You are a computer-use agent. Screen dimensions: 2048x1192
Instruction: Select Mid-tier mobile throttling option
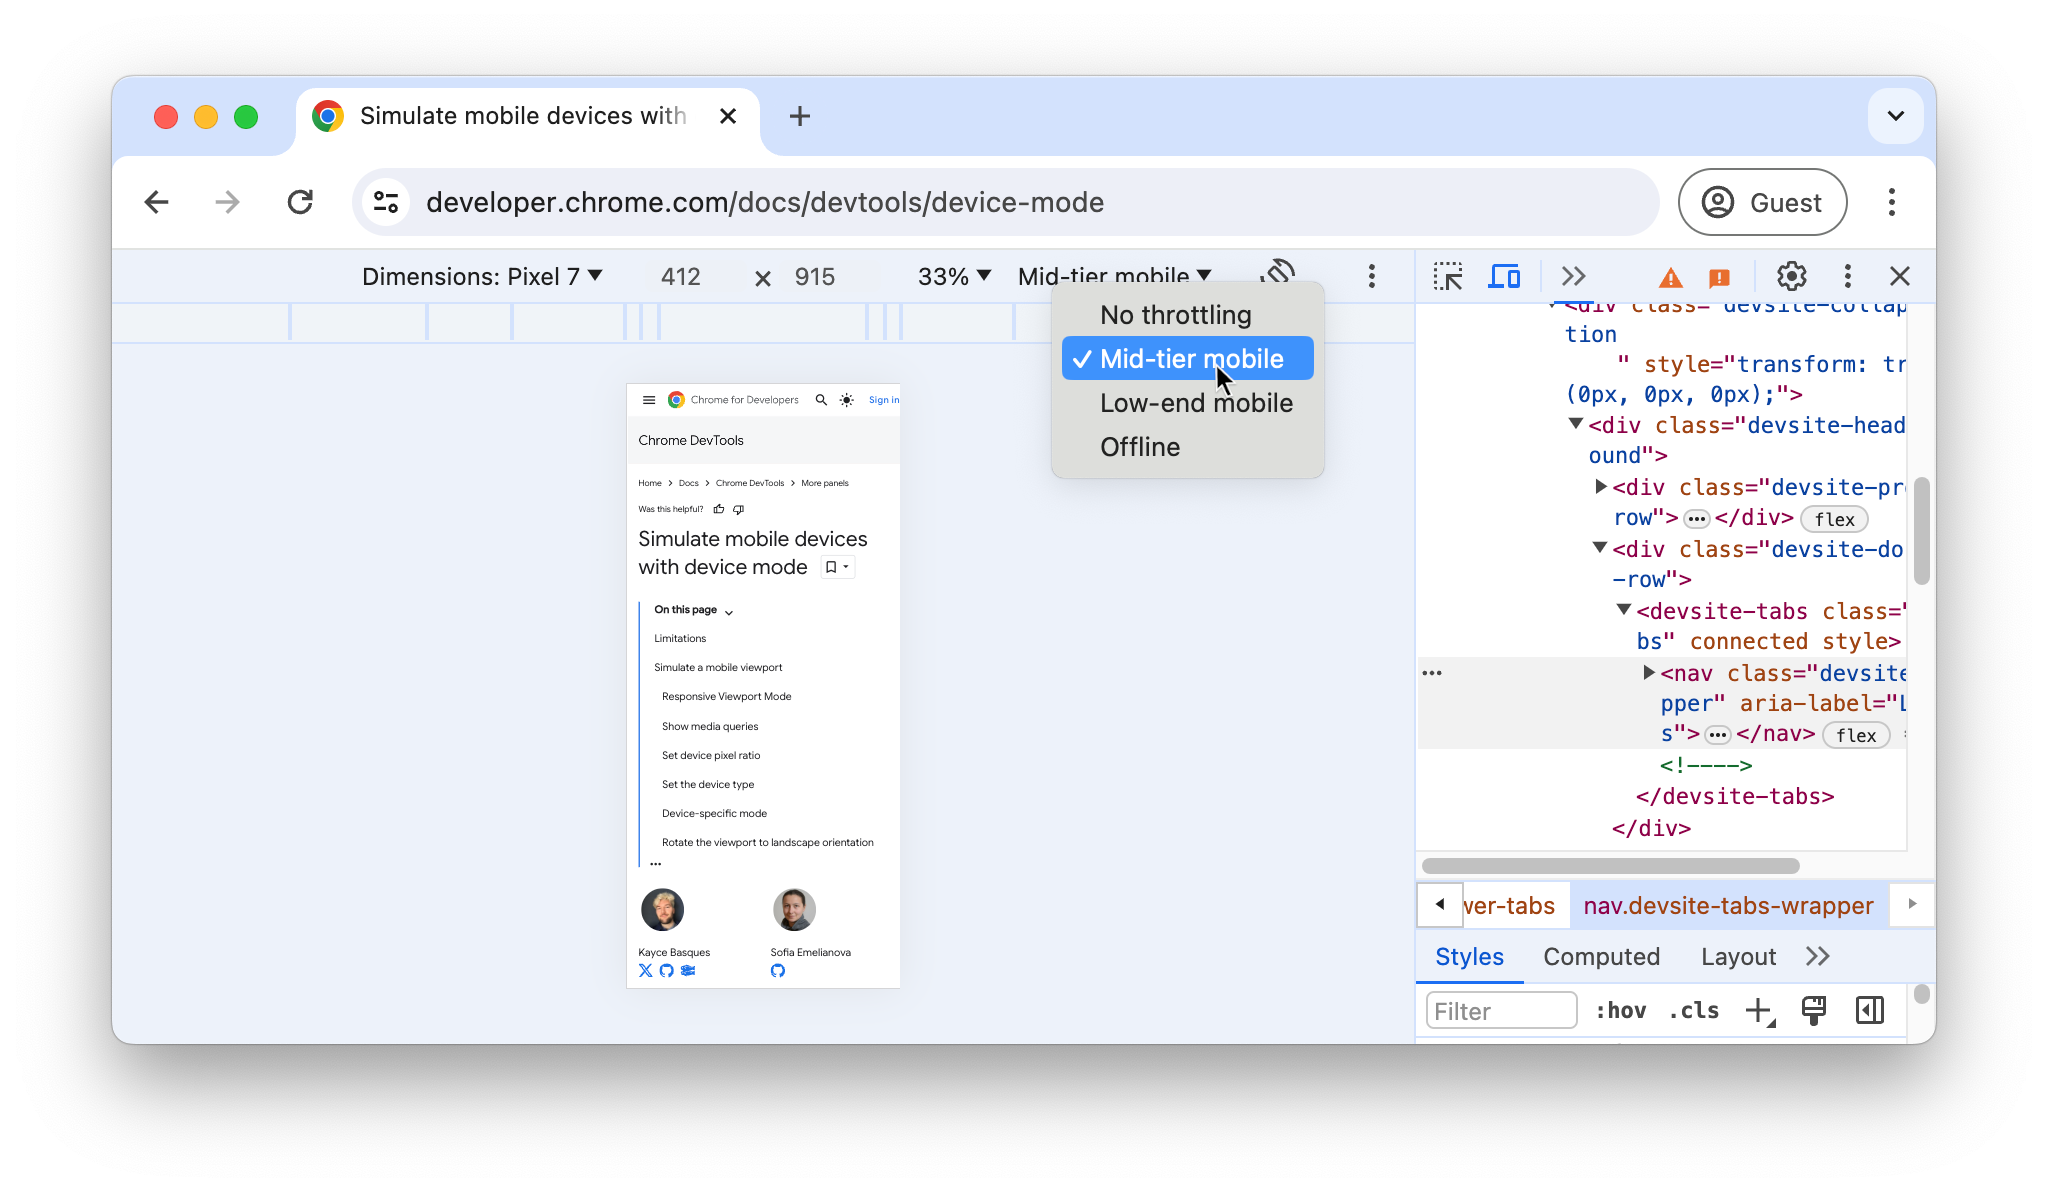[1191, 358]
